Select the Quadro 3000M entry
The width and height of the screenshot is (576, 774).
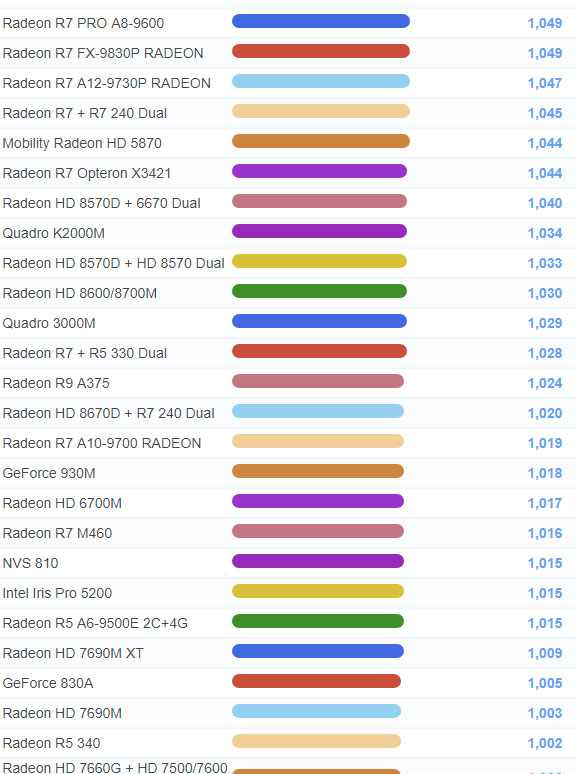pos(49,323)
